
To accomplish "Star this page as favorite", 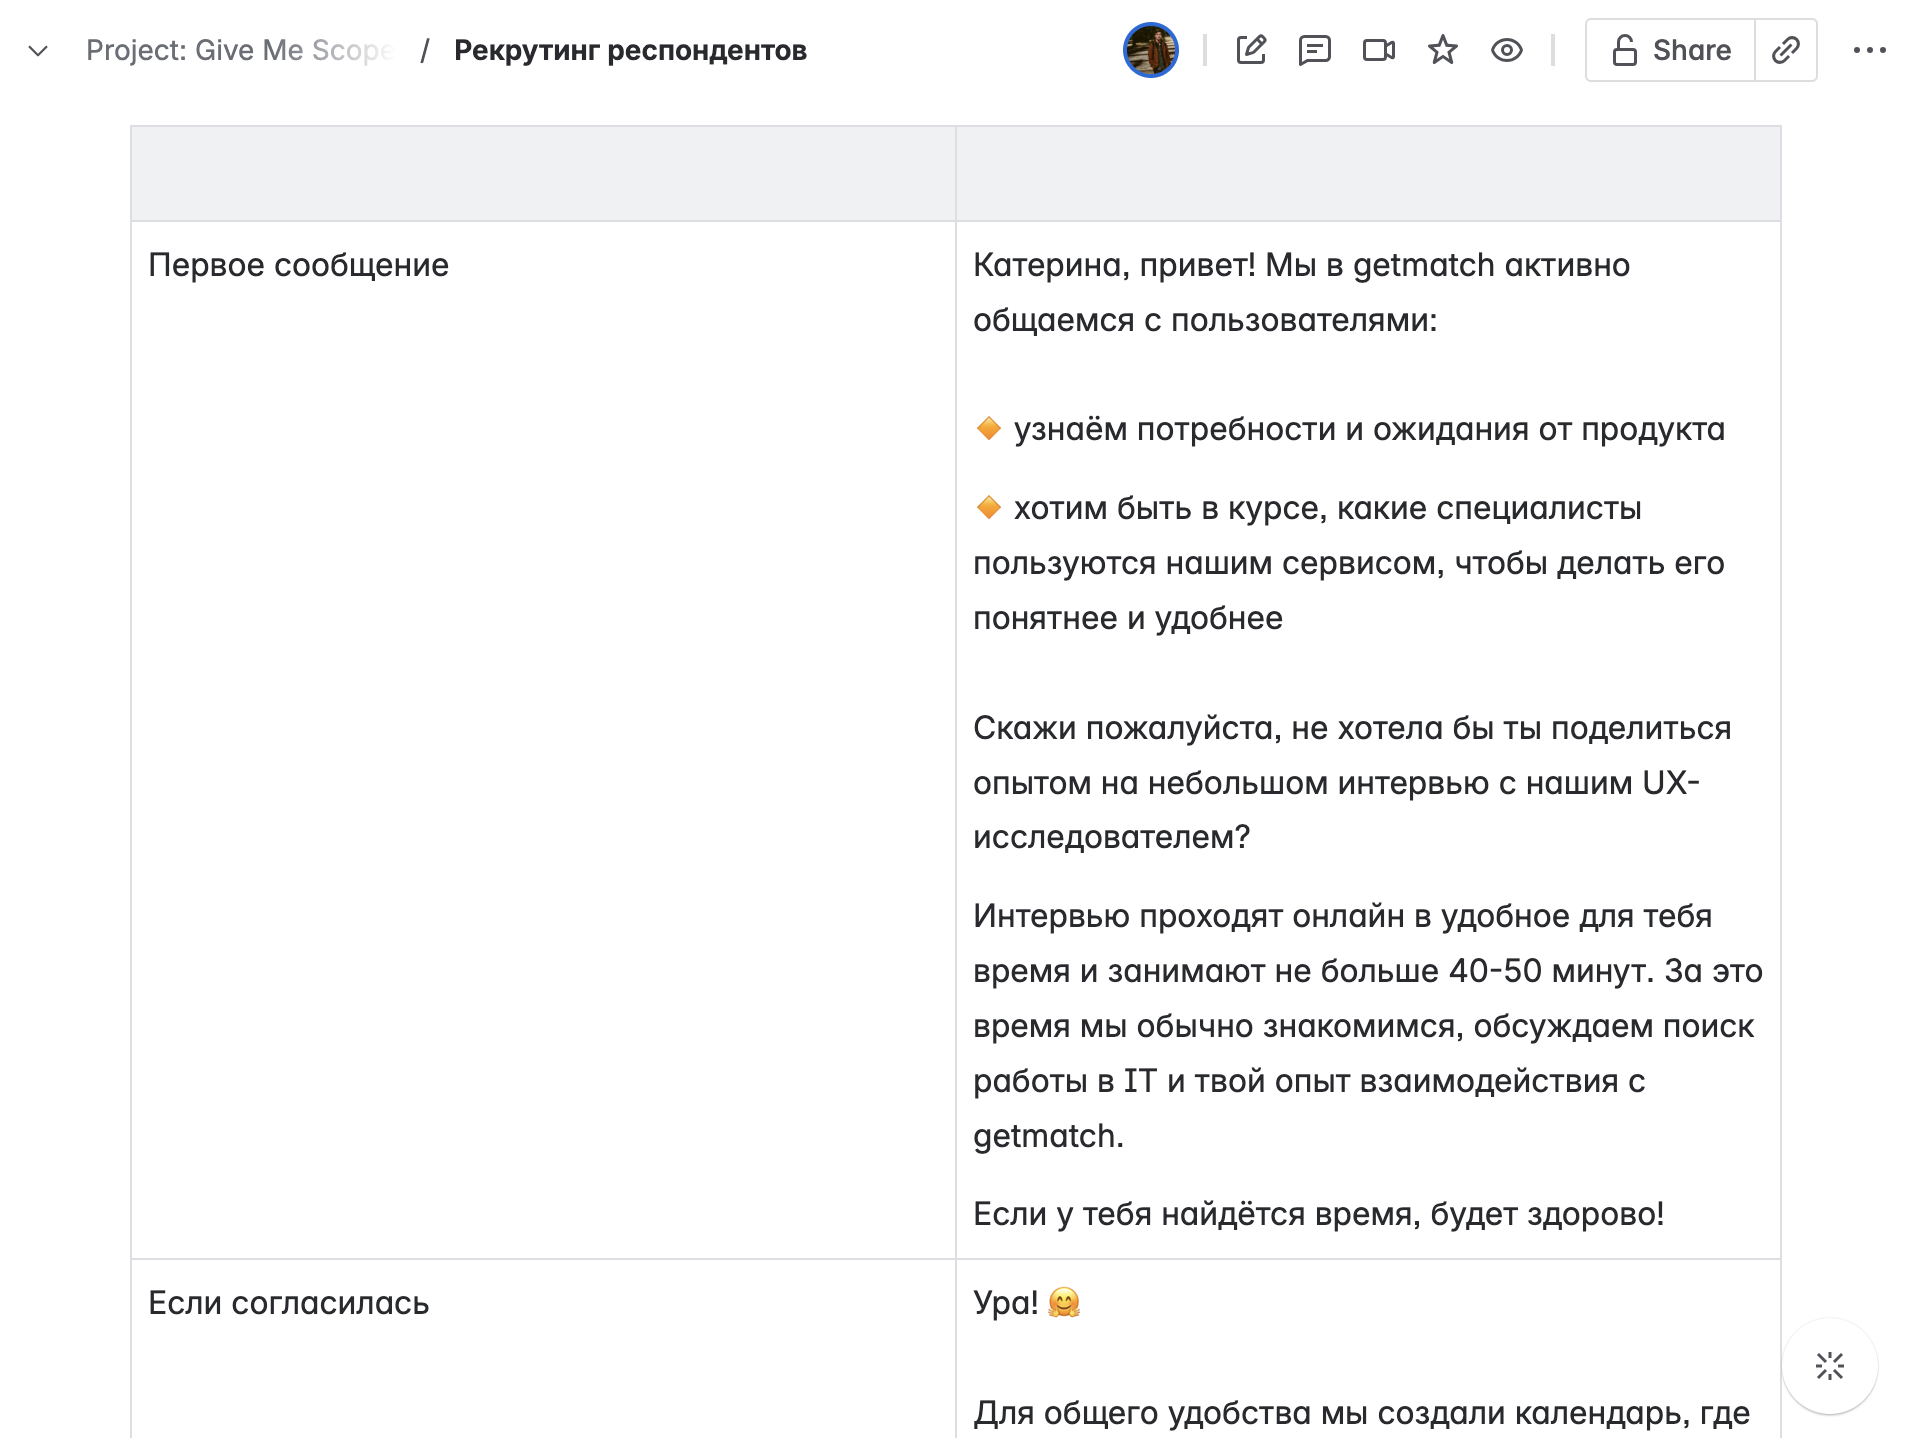I will [x=1443, y=50].
